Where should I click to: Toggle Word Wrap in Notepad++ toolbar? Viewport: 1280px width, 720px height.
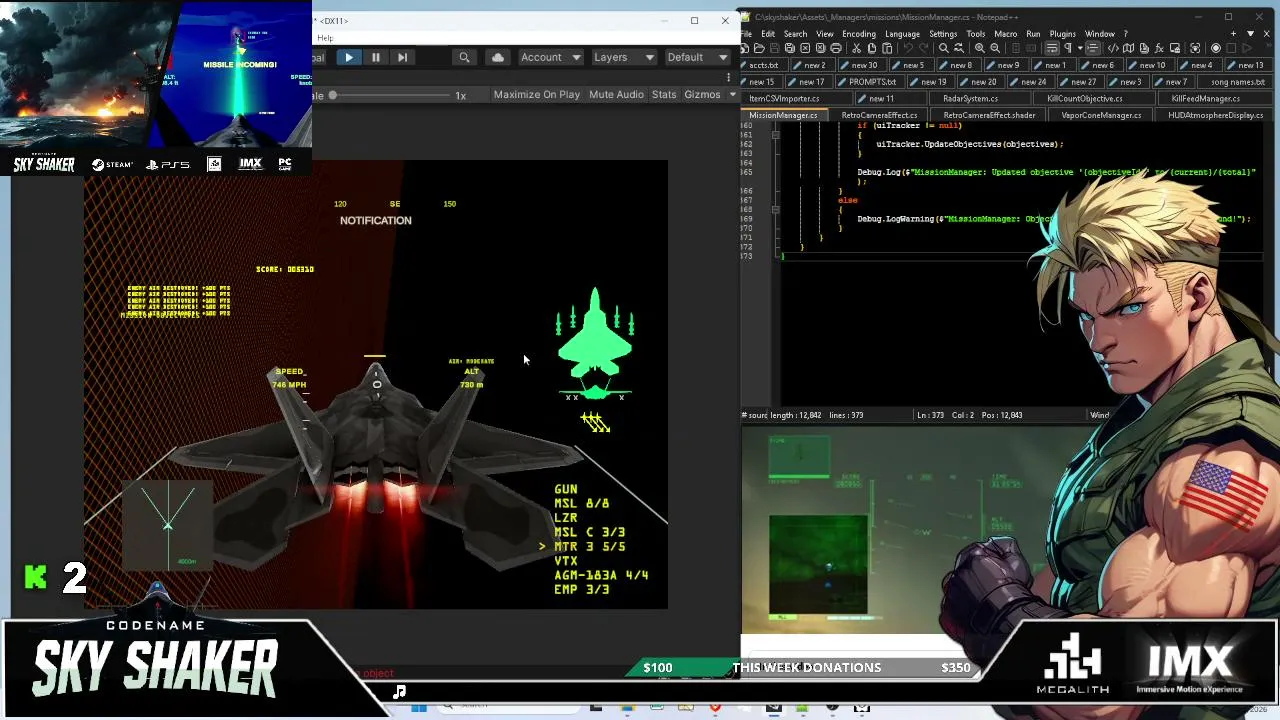pyautogui.click(x=1052, y=48)
